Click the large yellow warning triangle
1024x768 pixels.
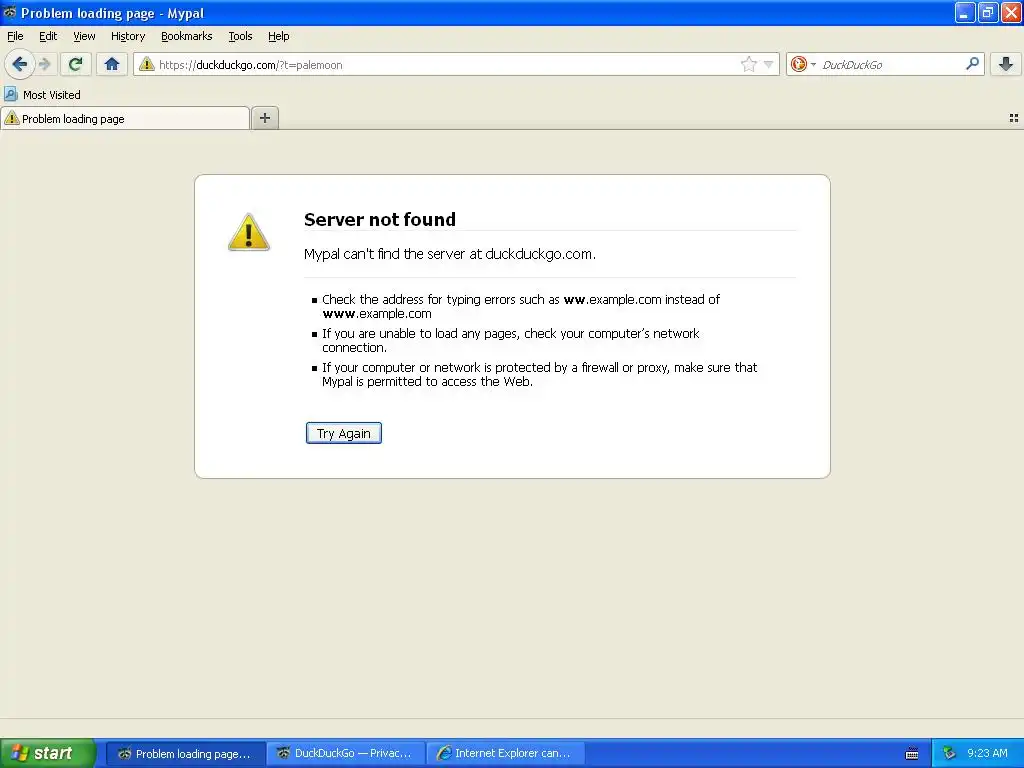pos(249,232)
